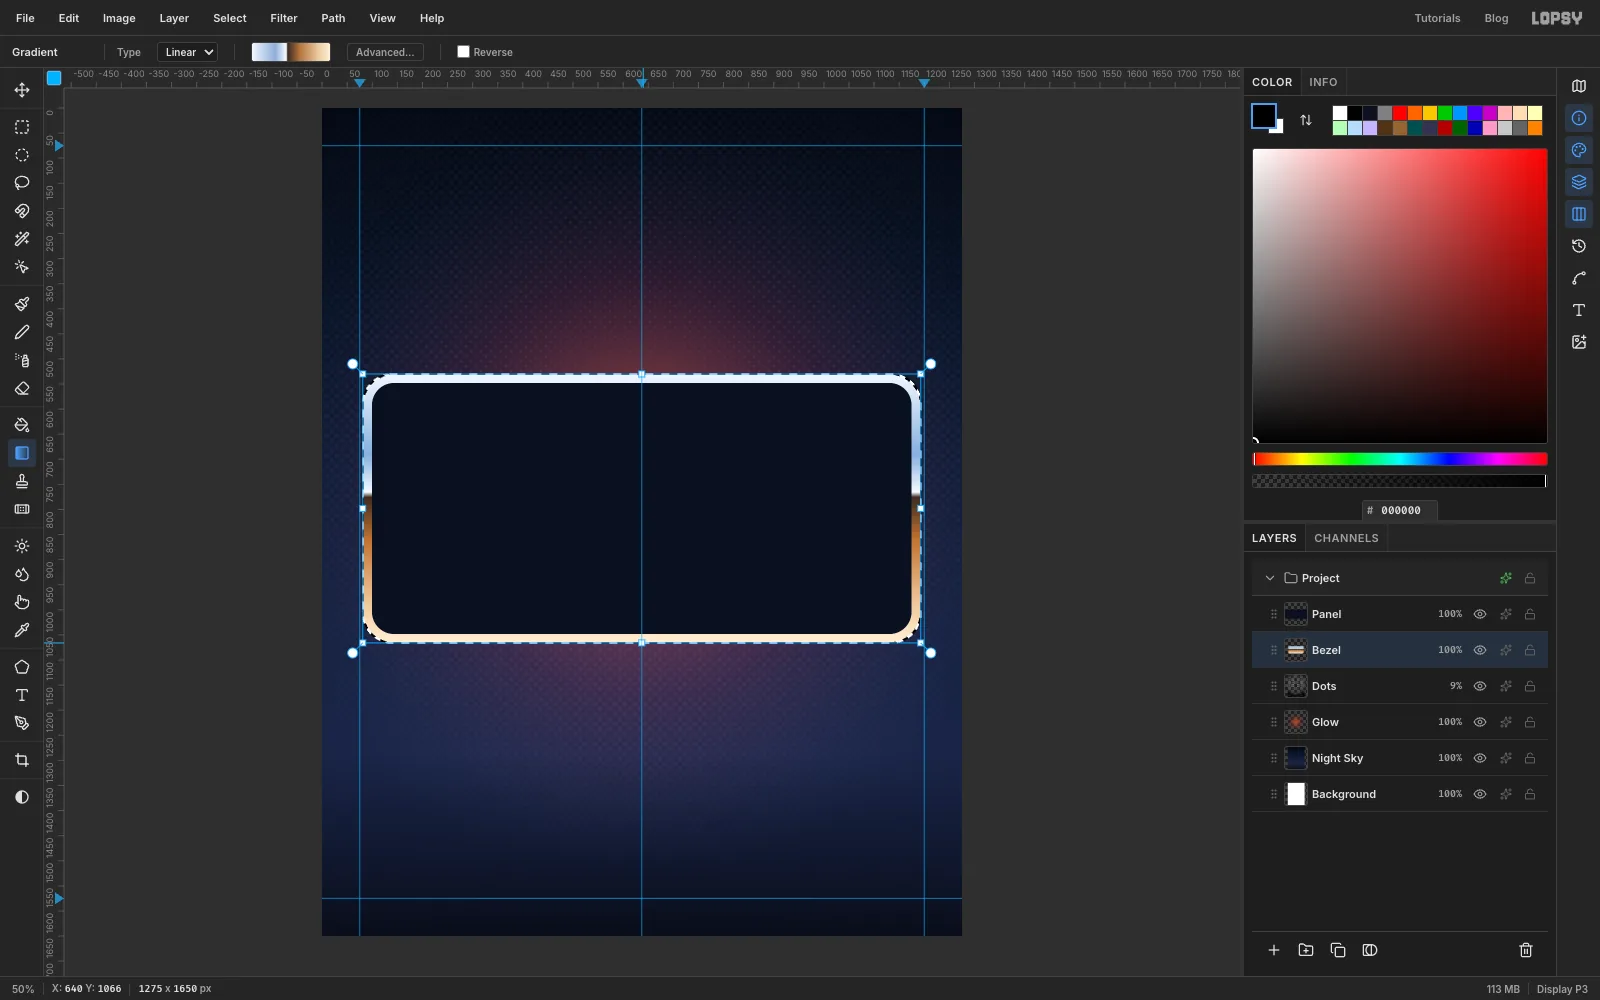Select the Move tool
The width and height of the screenshot is (1600, 1000).
click(x=22, y=90)
